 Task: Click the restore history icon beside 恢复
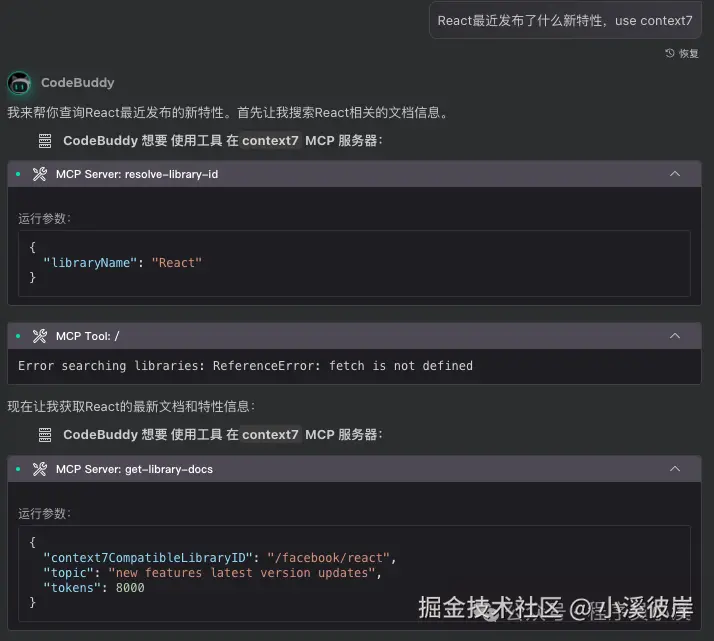669,53
